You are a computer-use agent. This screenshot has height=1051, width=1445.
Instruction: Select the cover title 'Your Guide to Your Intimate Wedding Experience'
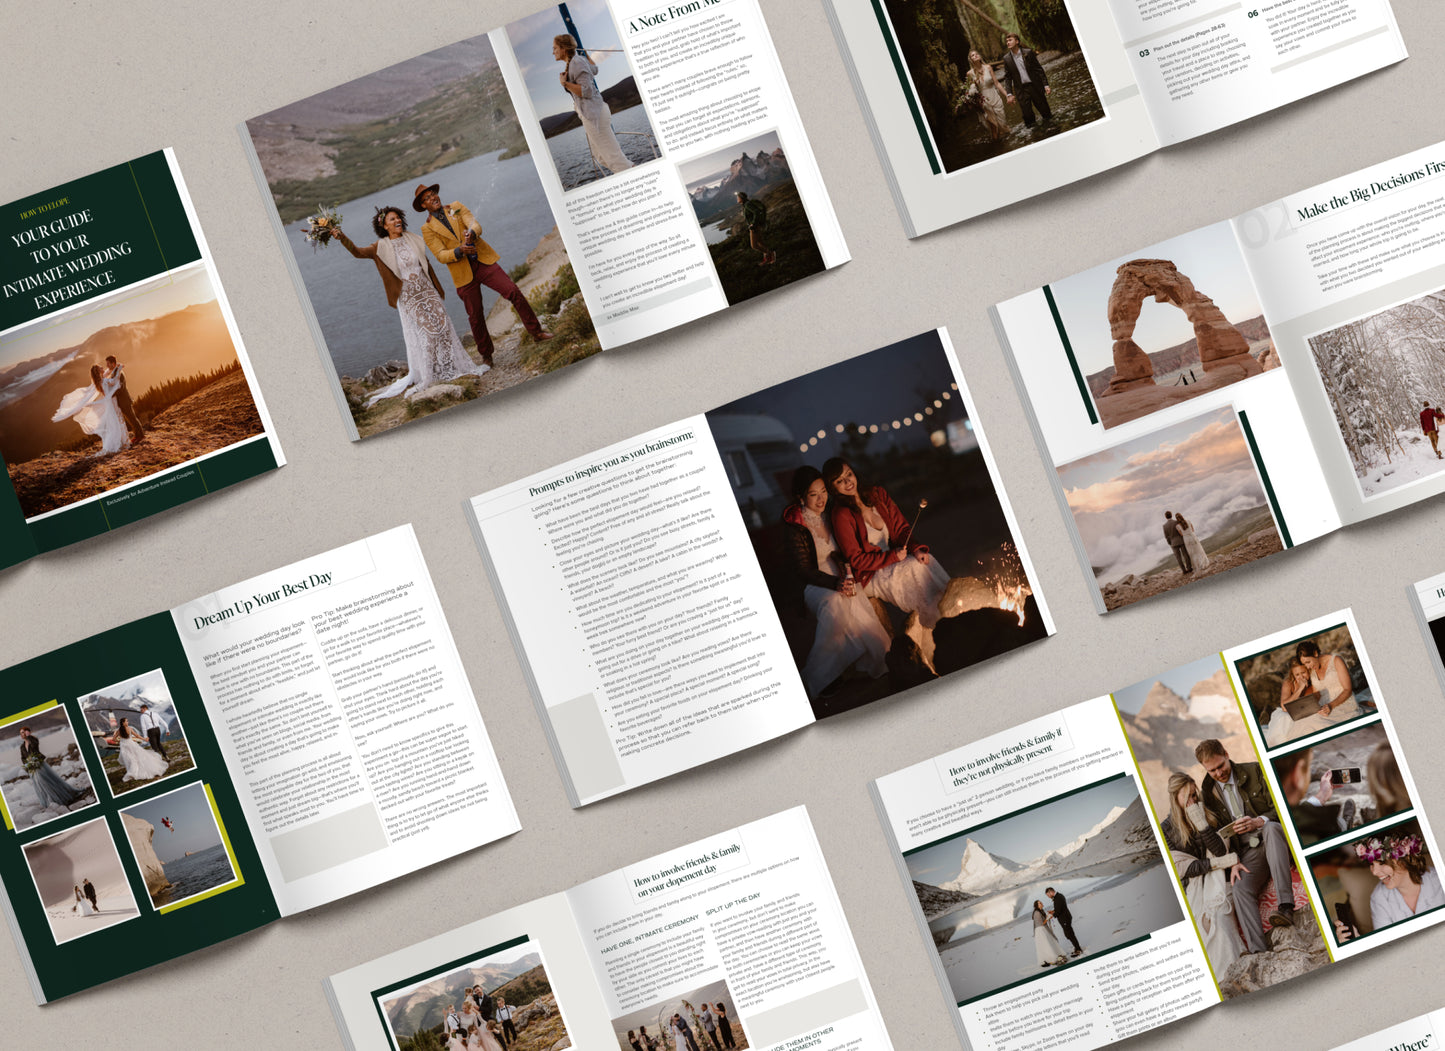pyautogui.click(x=68, y=260)
